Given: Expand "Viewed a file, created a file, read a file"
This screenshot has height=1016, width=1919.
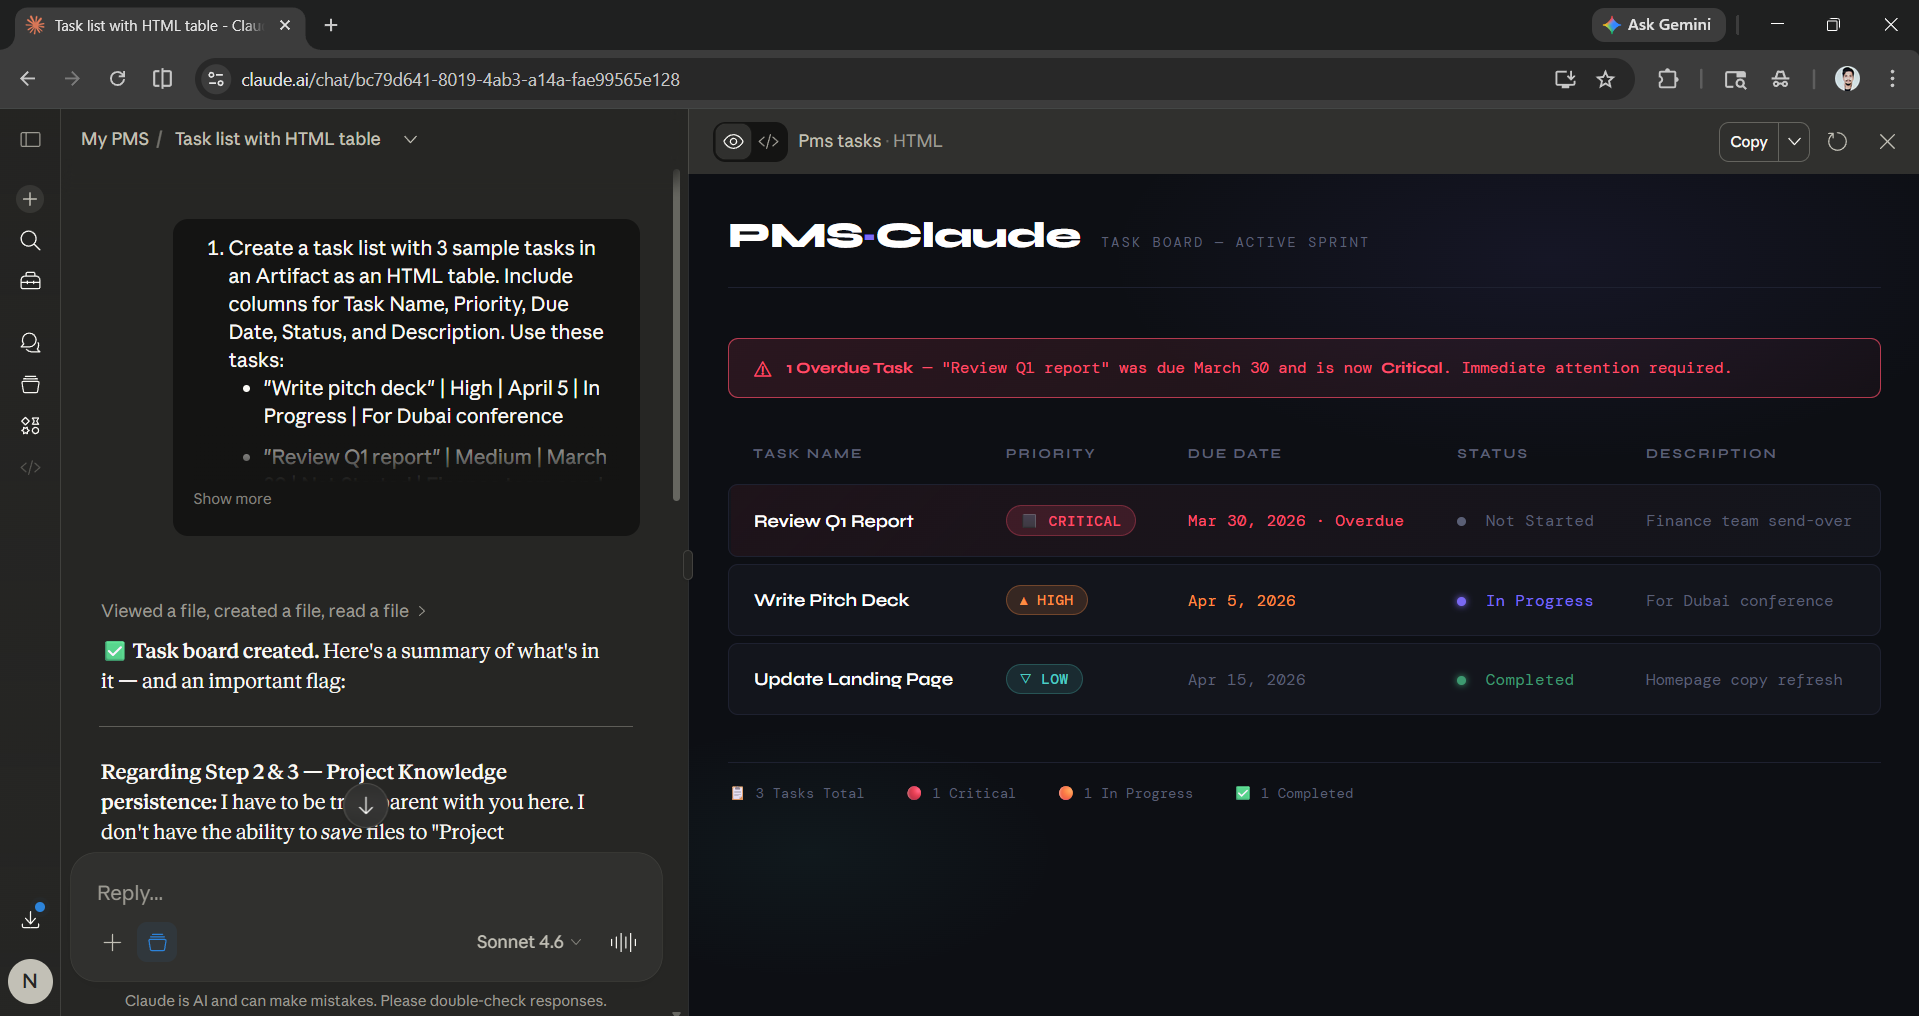Looking at the screenshot, I should click(264, 611).
